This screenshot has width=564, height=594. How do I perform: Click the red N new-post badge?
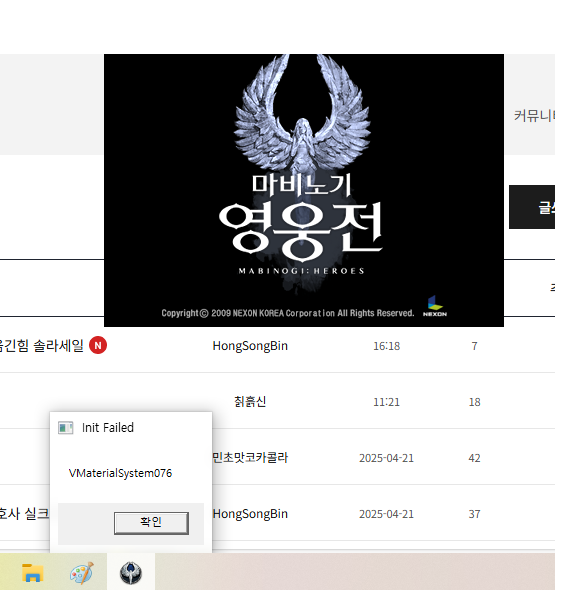pyautogui.click(x=98, y=345)
